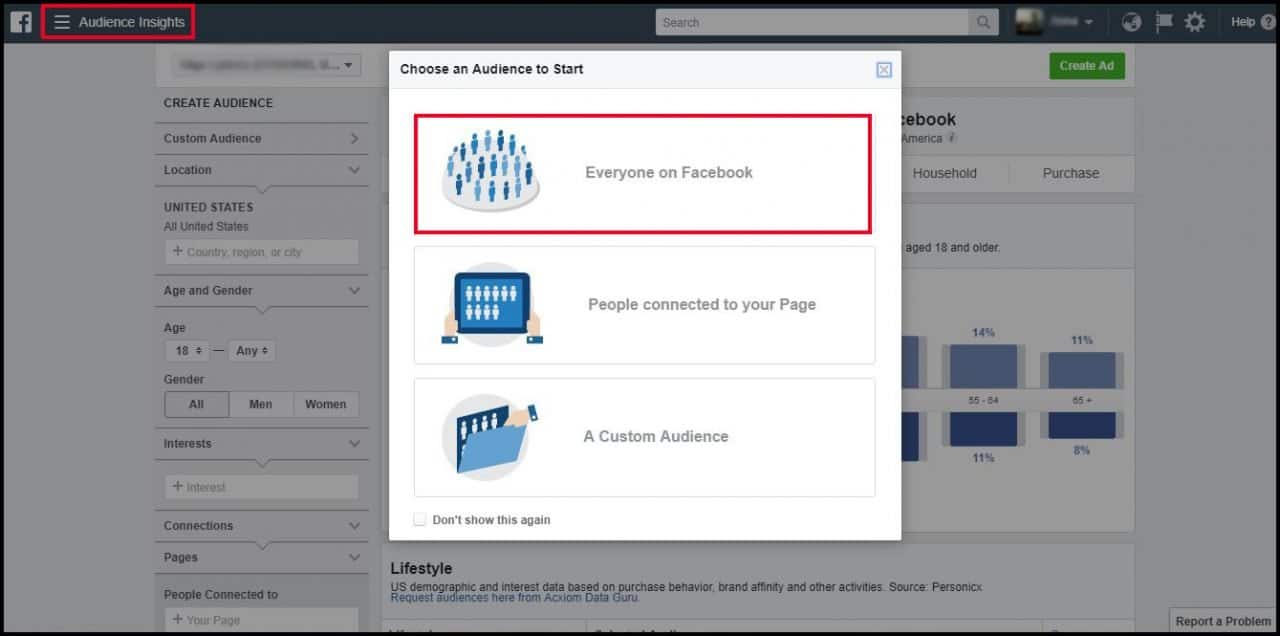Click the flag icon in the top bar

point(1162,20)
